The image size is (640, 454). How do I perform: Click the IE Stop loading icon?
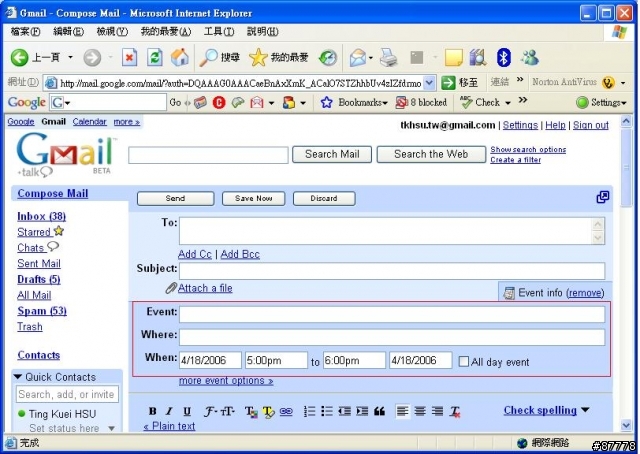click(x=129, y=58)
